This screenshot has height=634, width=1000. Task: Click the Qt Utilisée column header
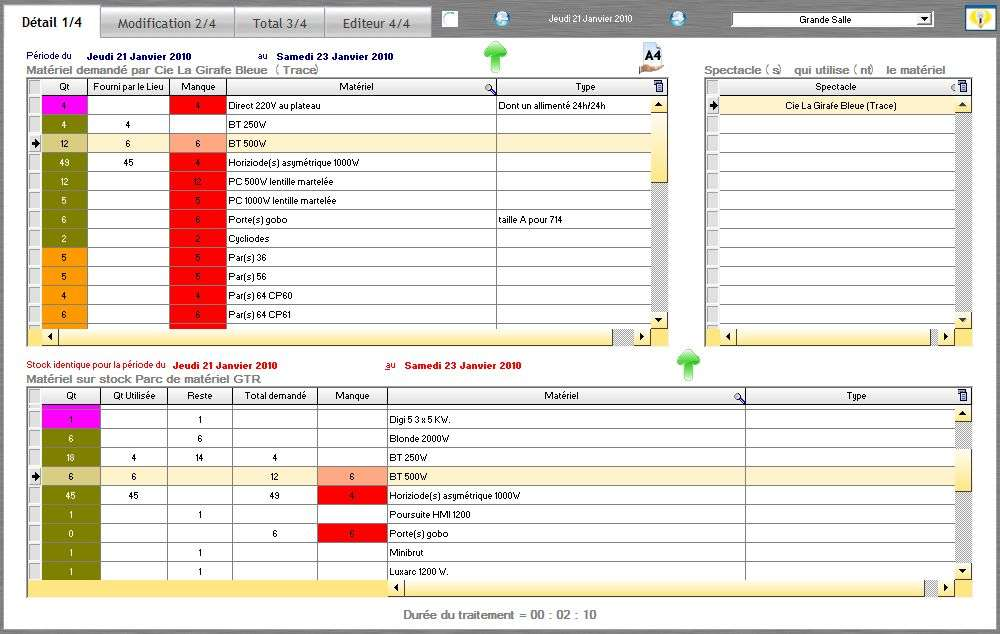[x=134, y=396]
